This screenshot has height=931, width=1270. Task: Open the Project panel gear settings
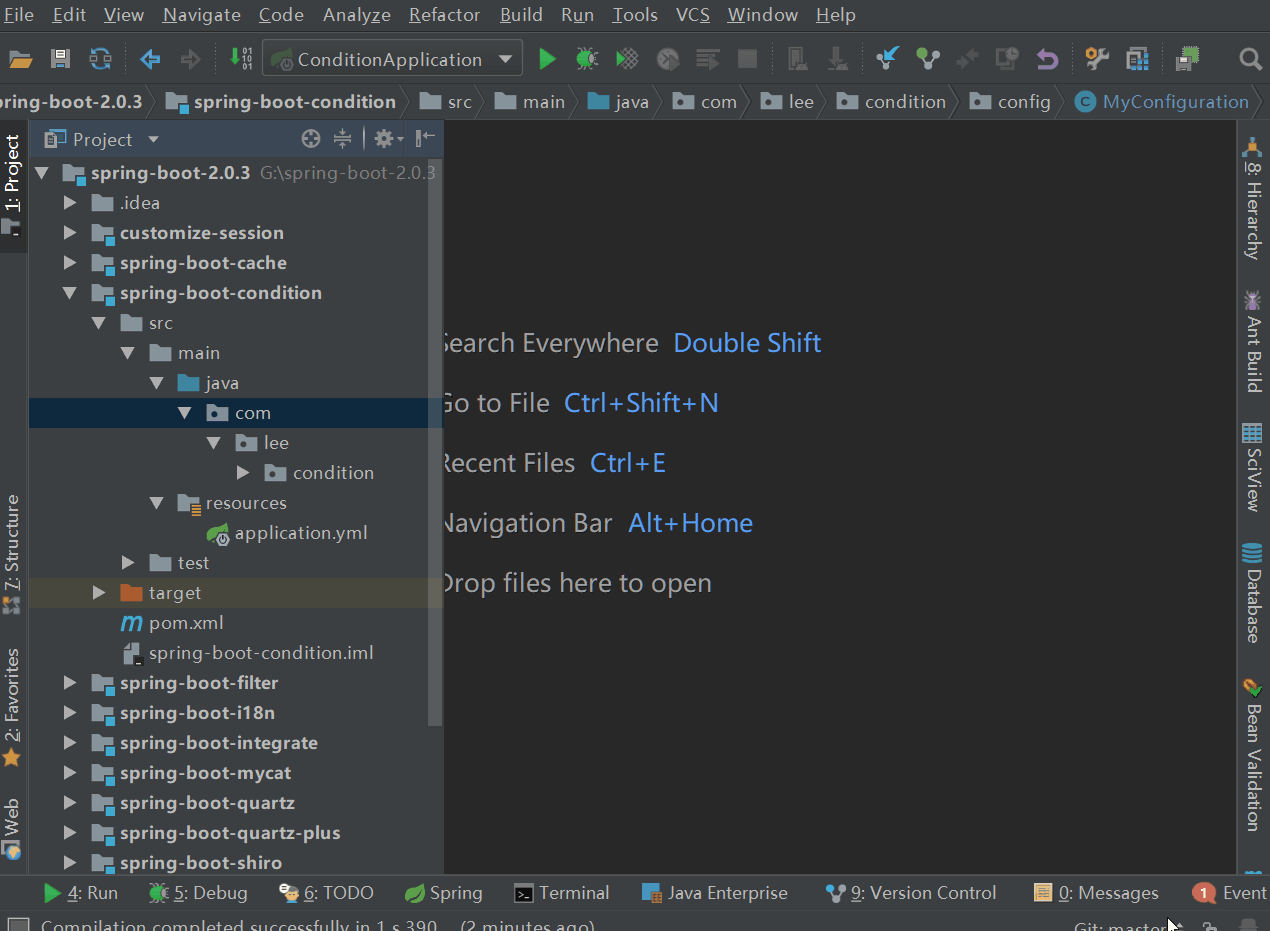(x=388, y=138)
